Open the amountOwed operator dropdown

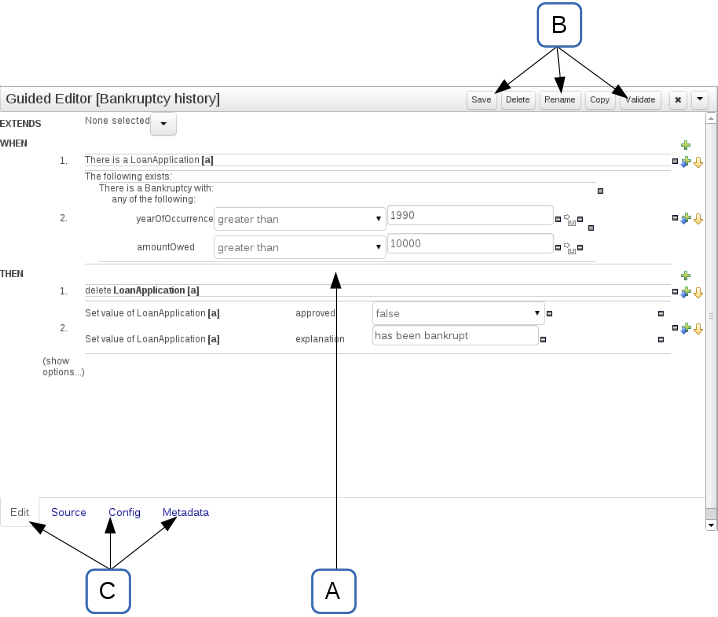pos(299,247)
